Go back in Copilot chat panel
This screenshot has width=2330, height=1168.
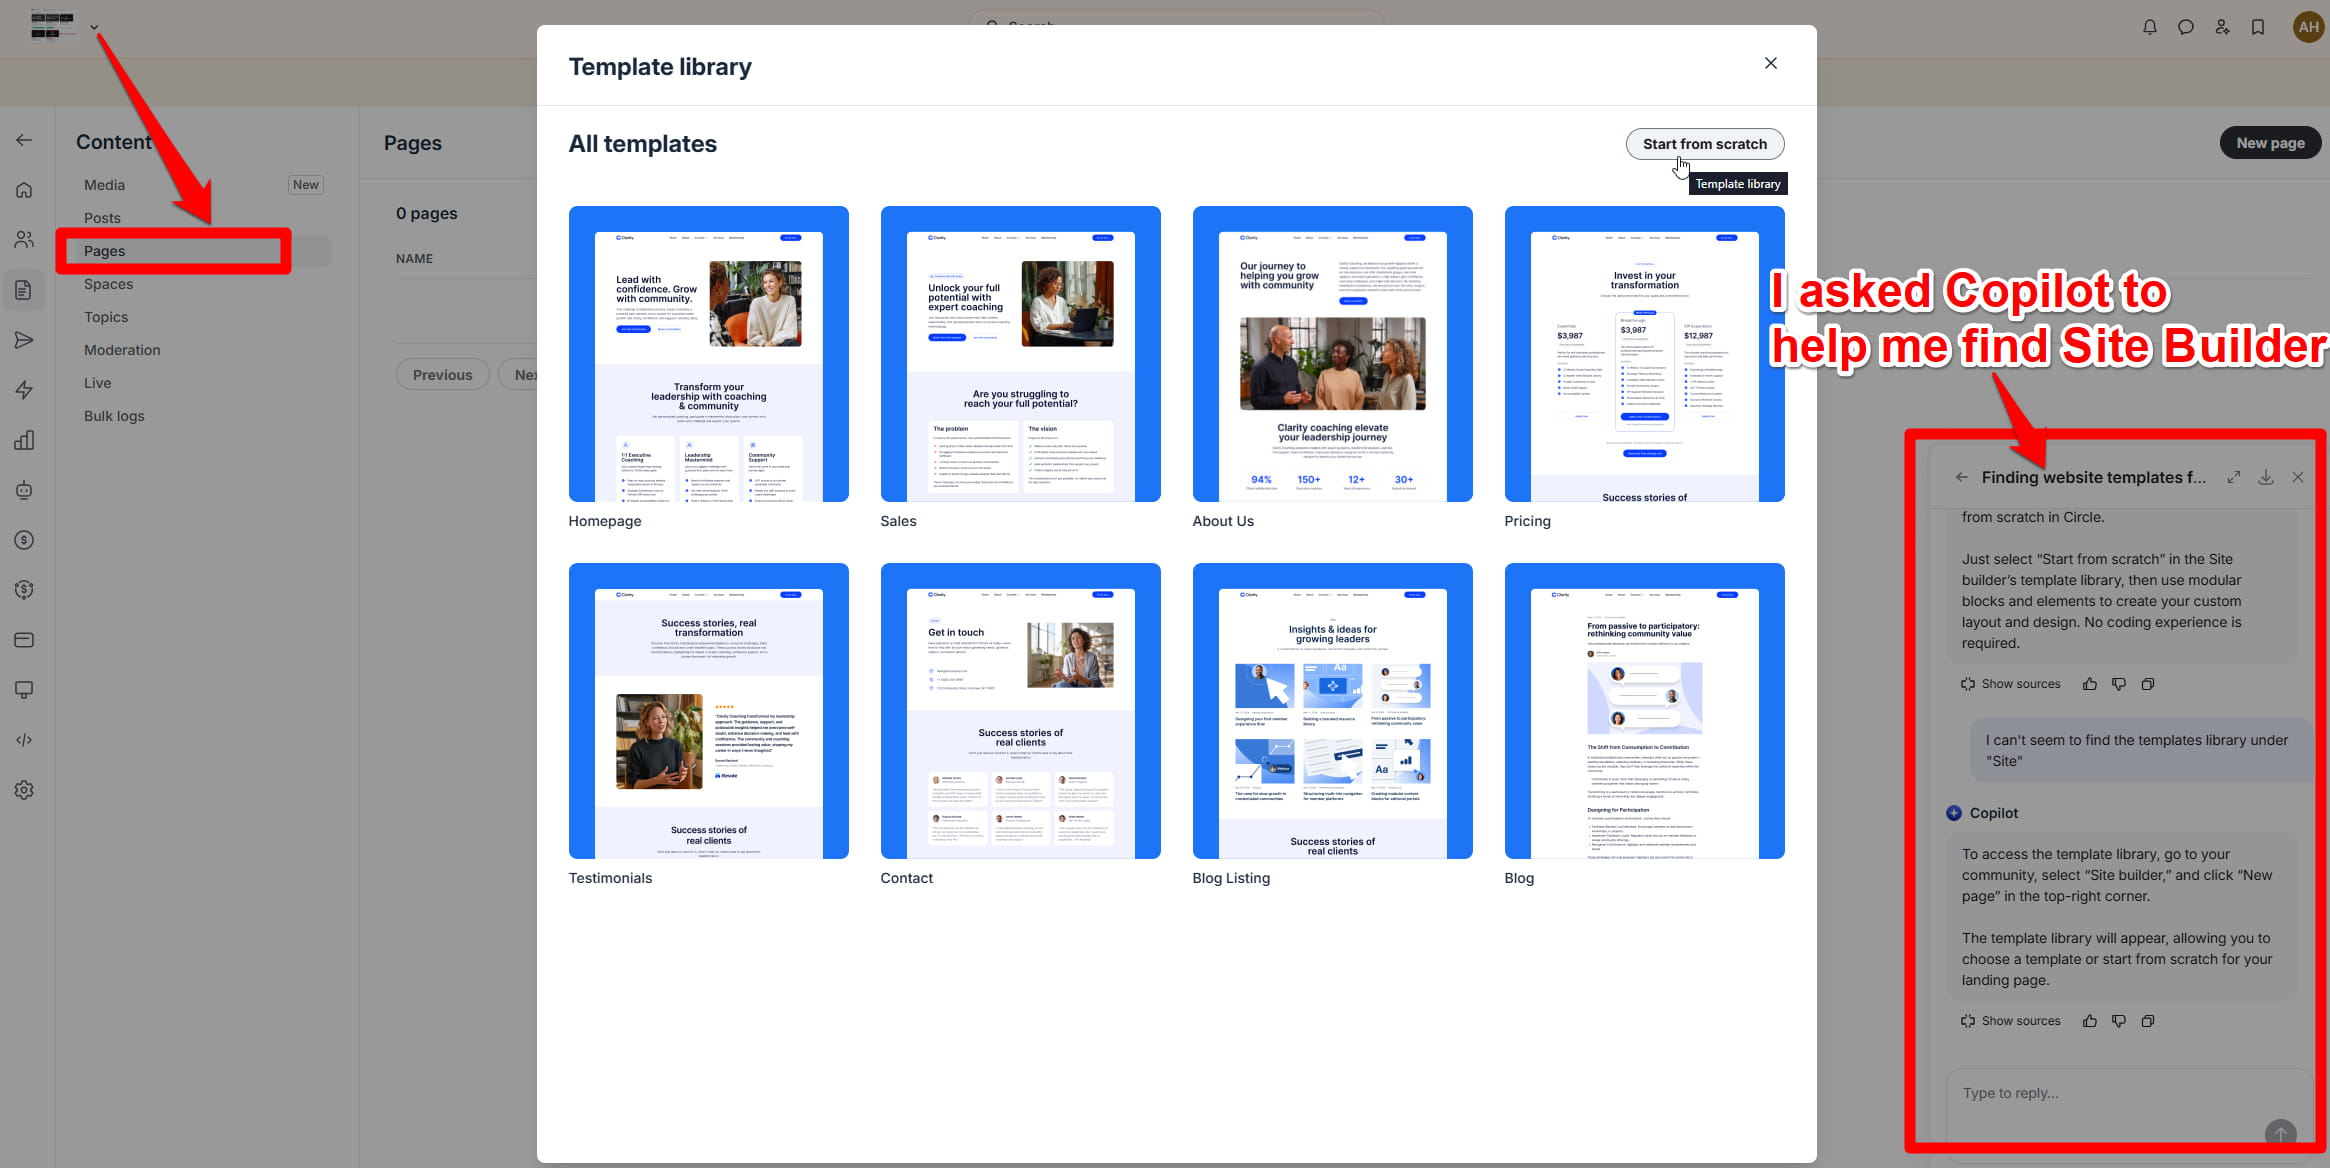(x=1961, y=477)
